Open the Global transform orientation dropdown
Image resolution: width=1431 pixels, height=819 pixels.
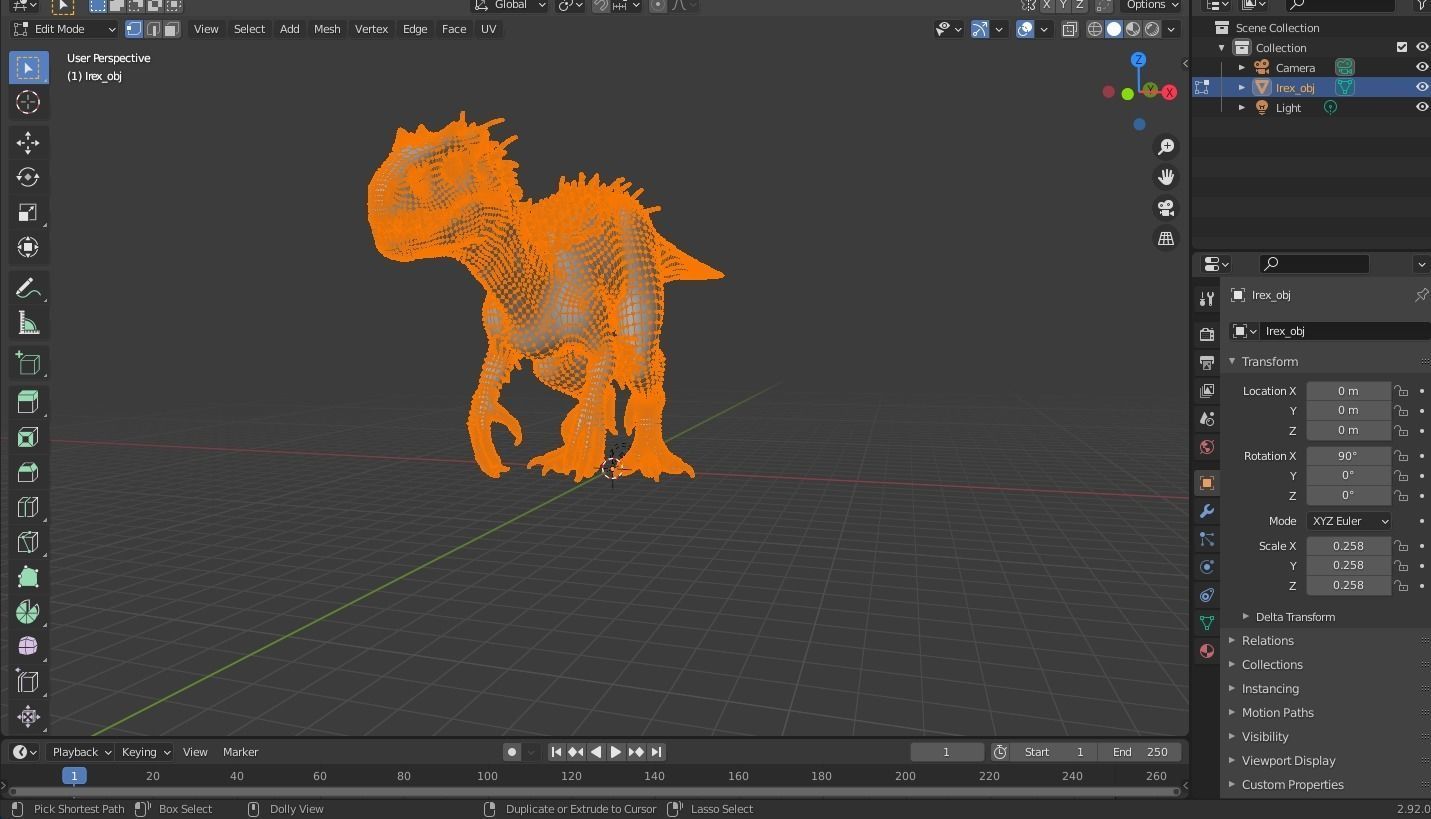coord(510,5)
